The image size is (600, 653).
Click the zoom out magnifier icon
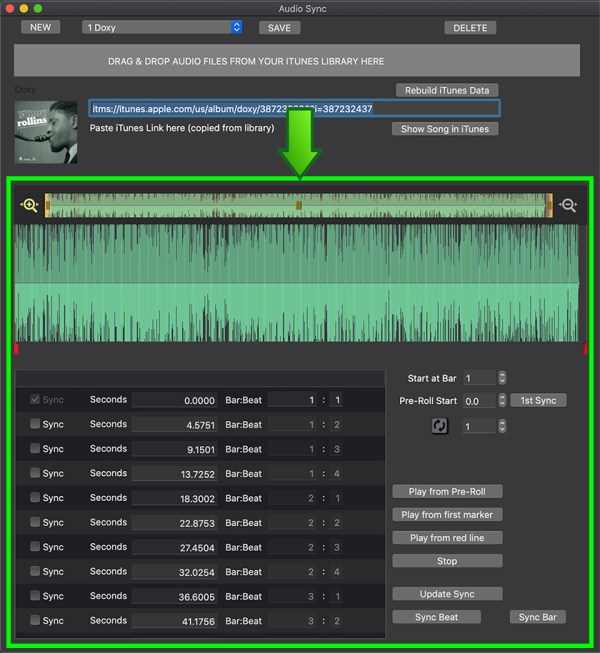(568, 205)
